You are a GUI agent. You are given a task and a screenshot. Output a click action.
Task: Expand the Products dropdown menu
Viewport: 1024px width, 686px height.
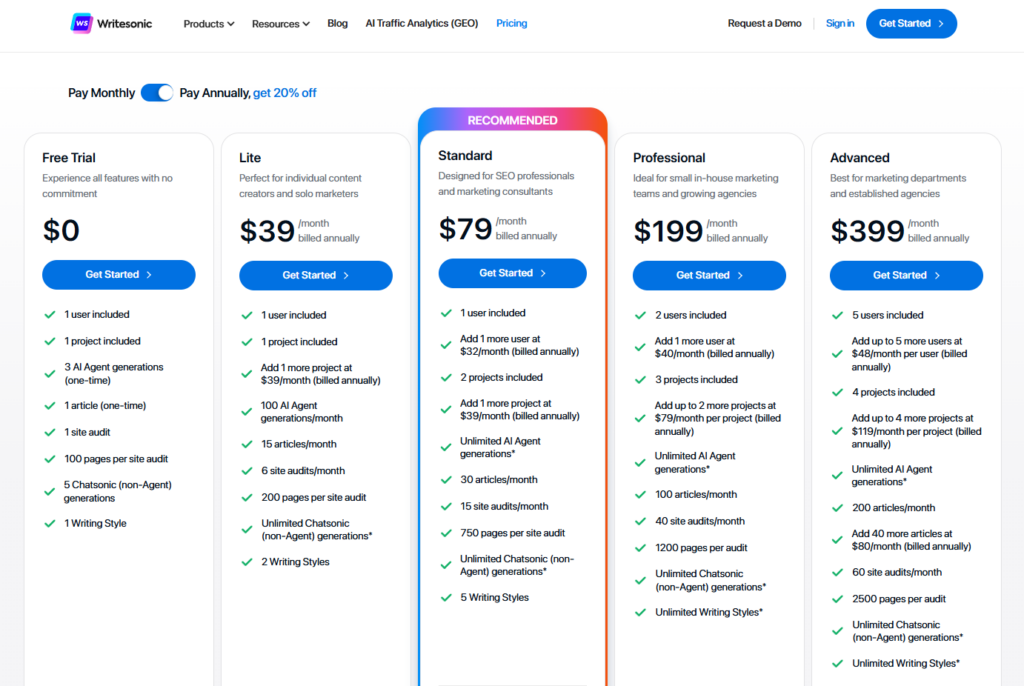tap(209, 23)
